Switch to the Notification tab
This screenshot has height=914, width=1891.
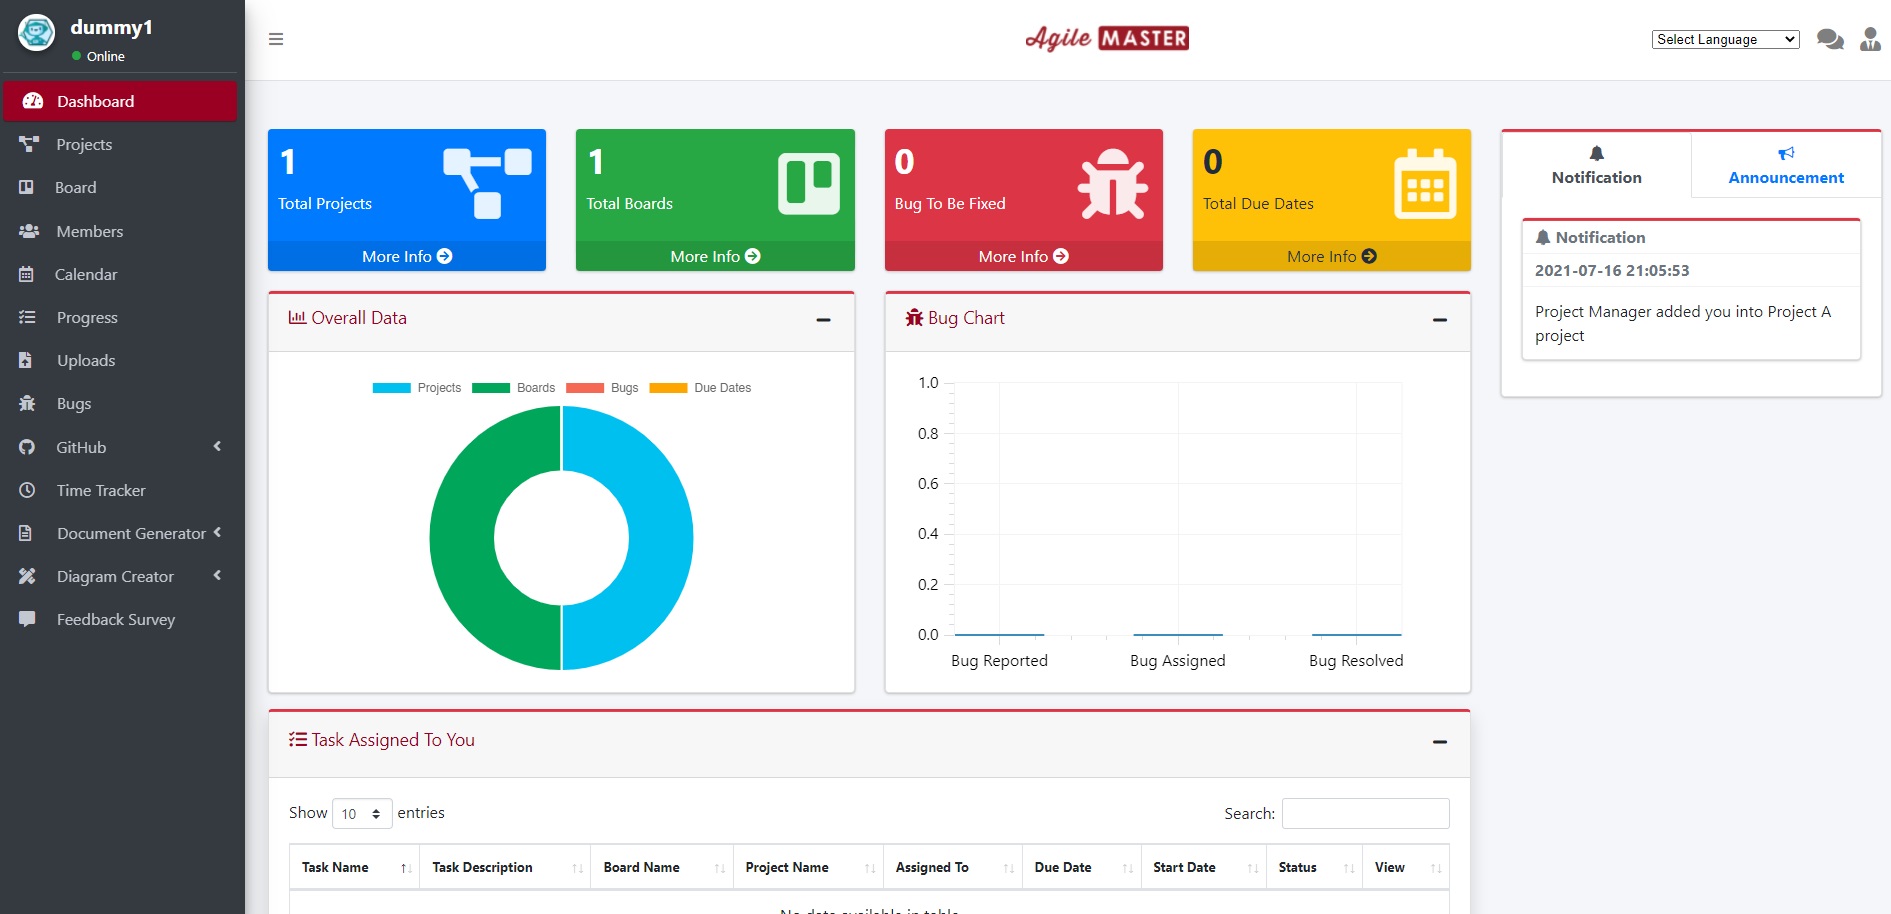tap(1597, 165)
